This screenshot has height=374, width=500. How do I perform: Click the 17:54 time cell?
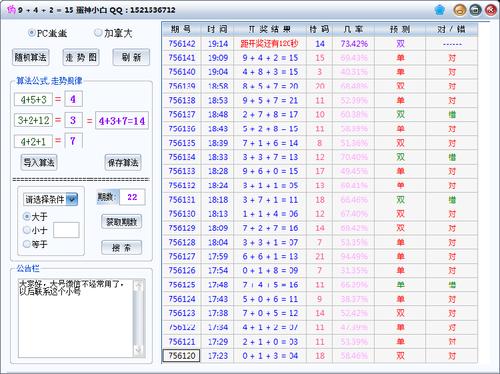click(218, 270)
